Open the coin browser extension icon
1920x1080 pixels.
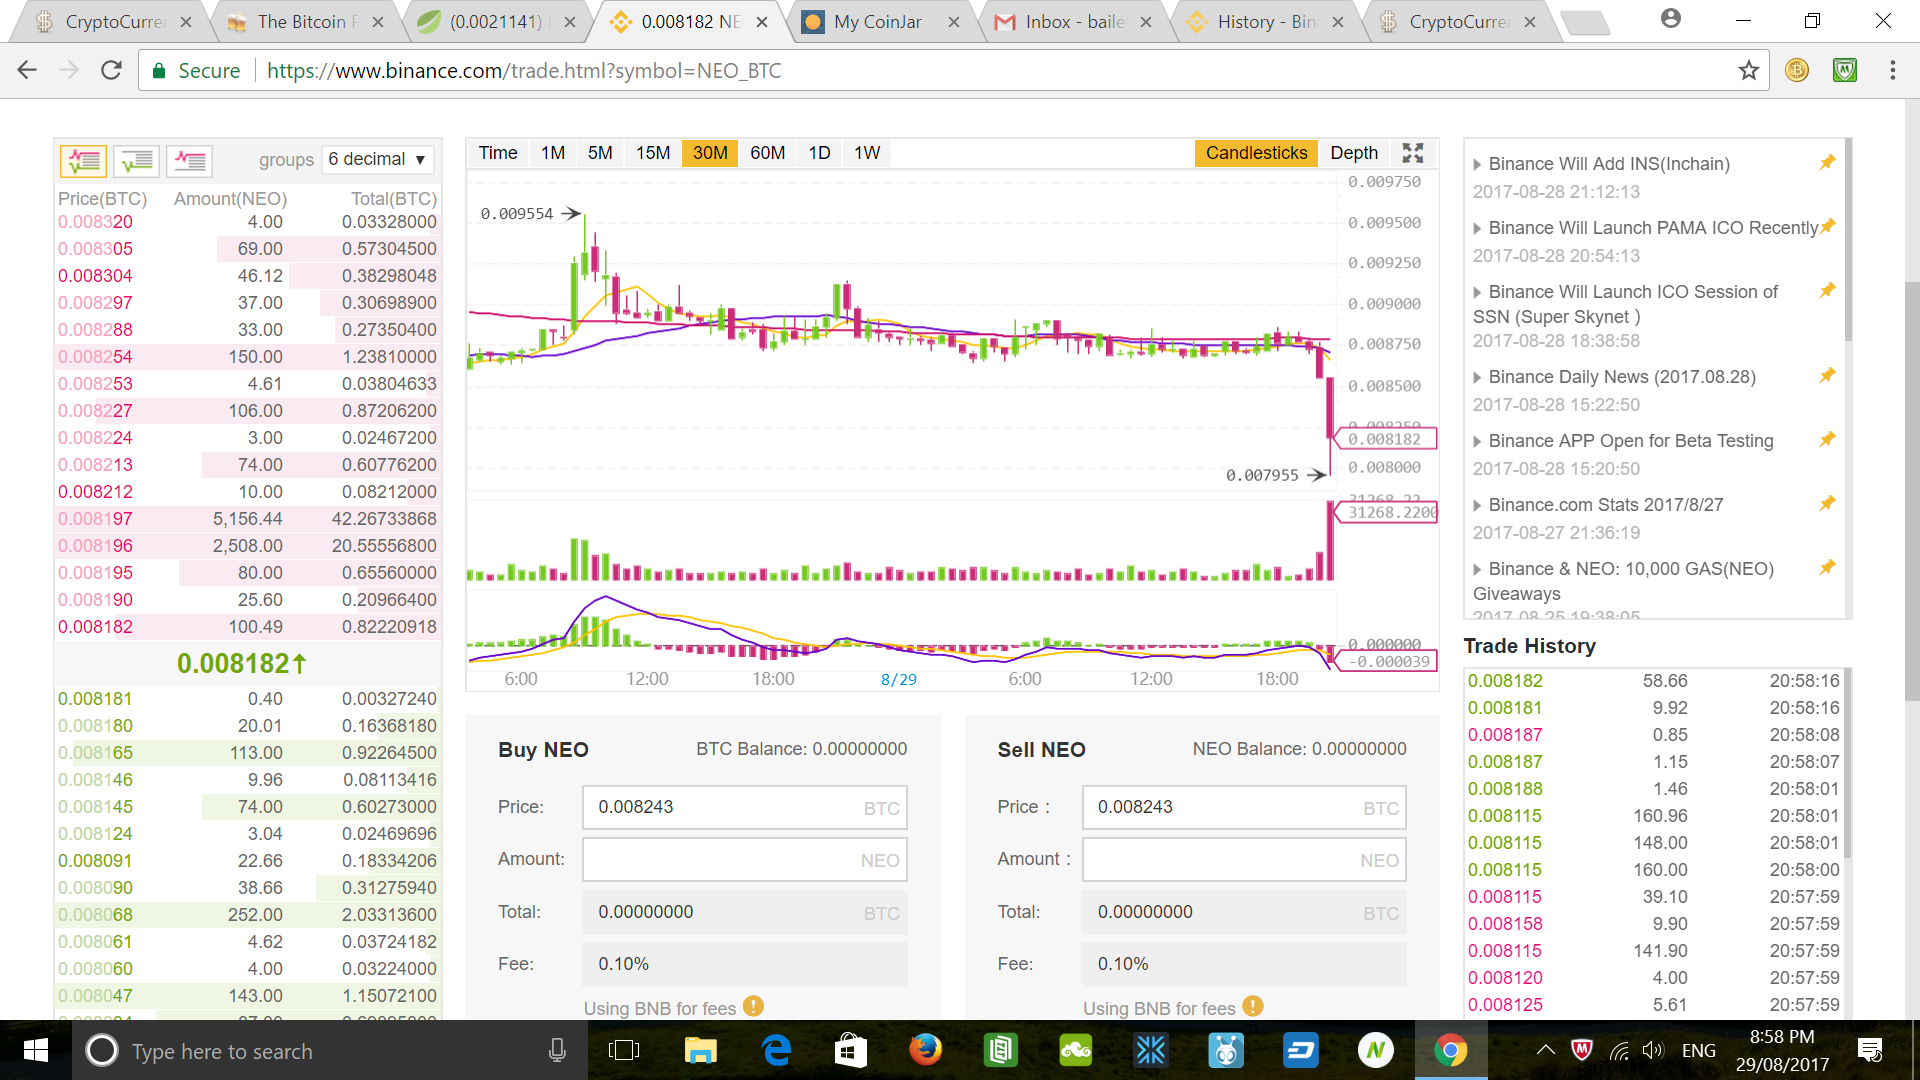(1797, 70)
